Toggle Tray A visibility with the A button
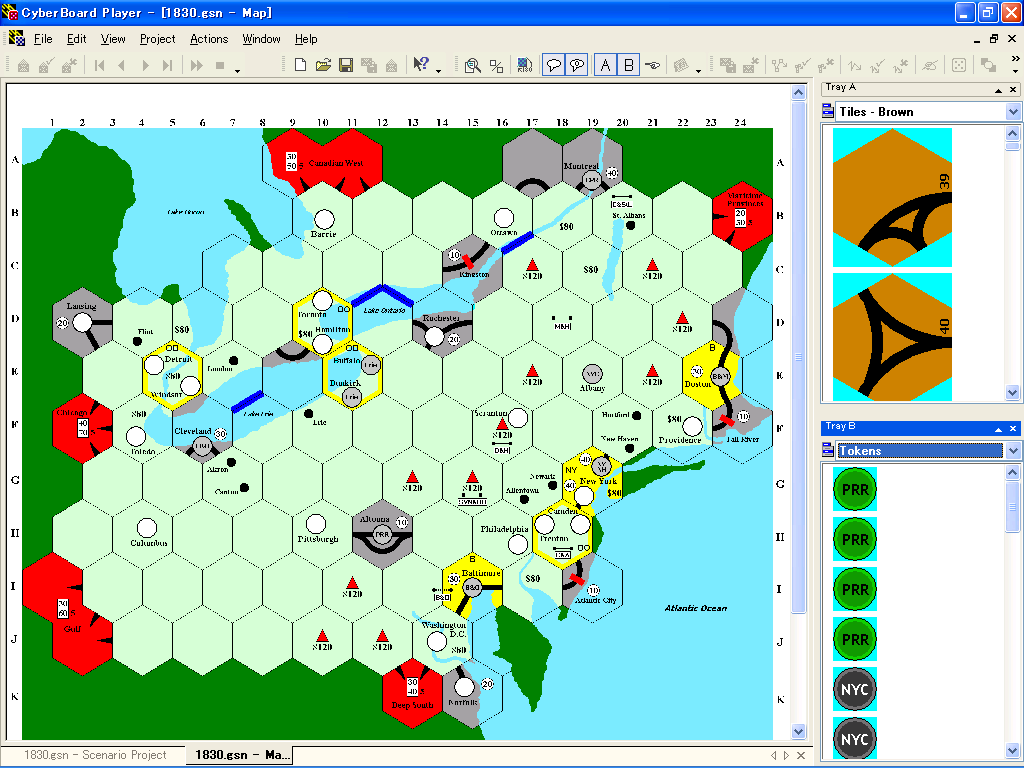Screen dimensions: 1024x768 pyautogui.click(x=605, y=65)
